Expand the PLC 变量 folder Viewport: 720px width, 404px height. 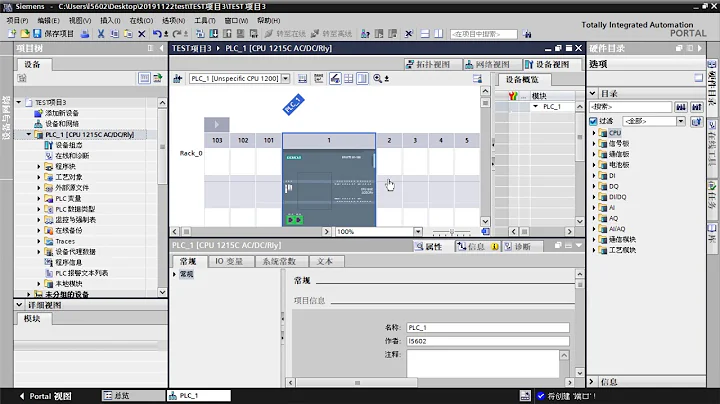pyautogui.click(x=39, y=198)
